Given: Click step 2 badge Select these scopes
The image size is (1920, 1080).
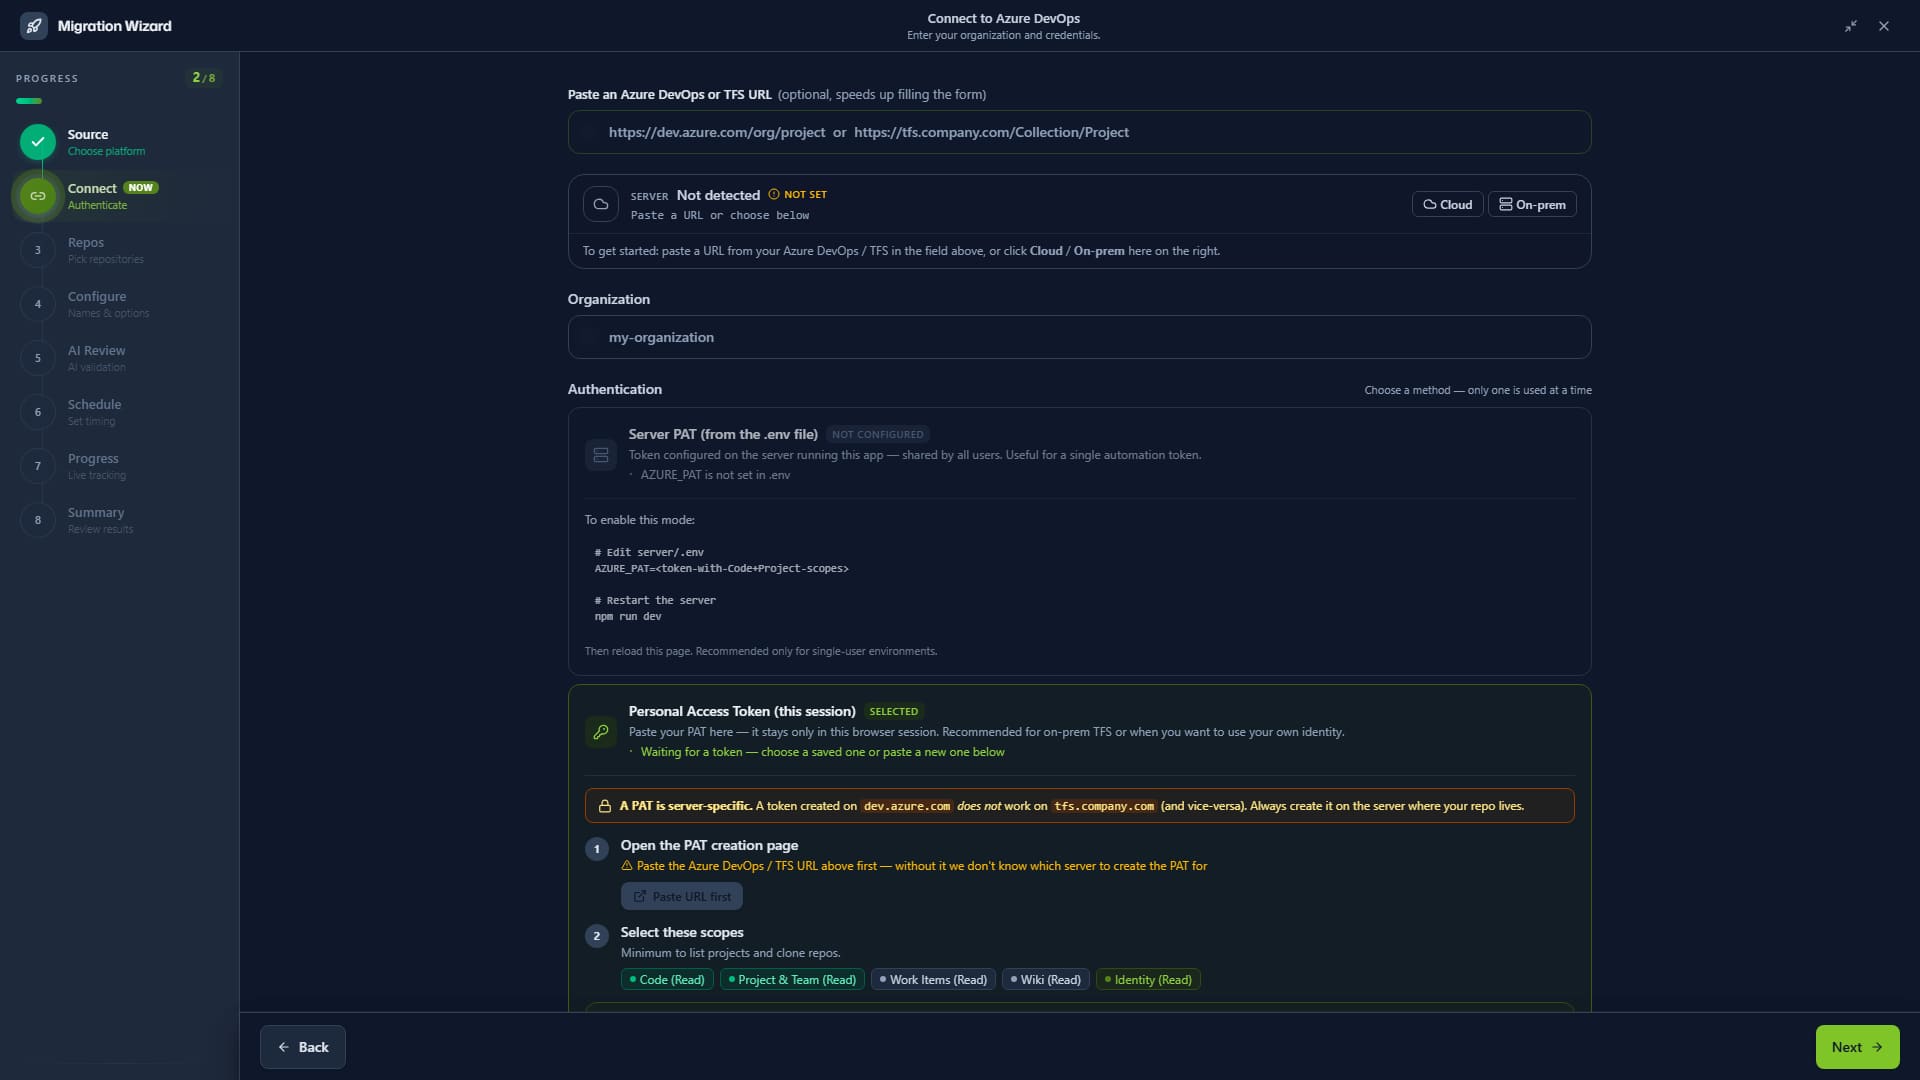Looking at the screenshot, I should [x=597, y=936].
